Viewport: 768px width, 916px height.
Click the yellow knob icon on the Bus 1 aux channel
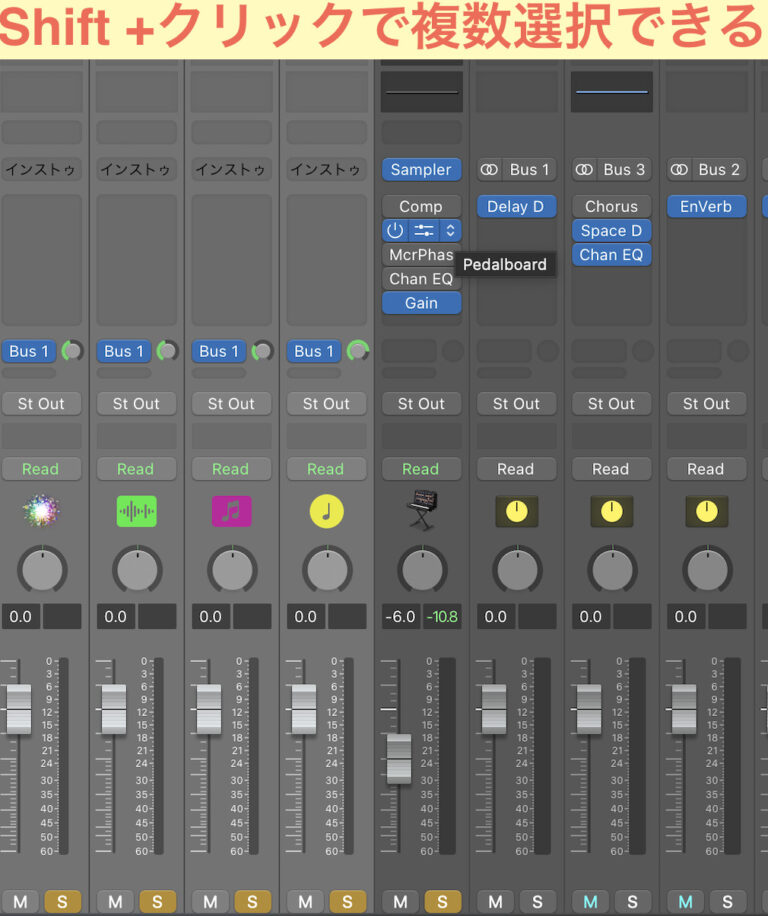(x=517, y=512)
